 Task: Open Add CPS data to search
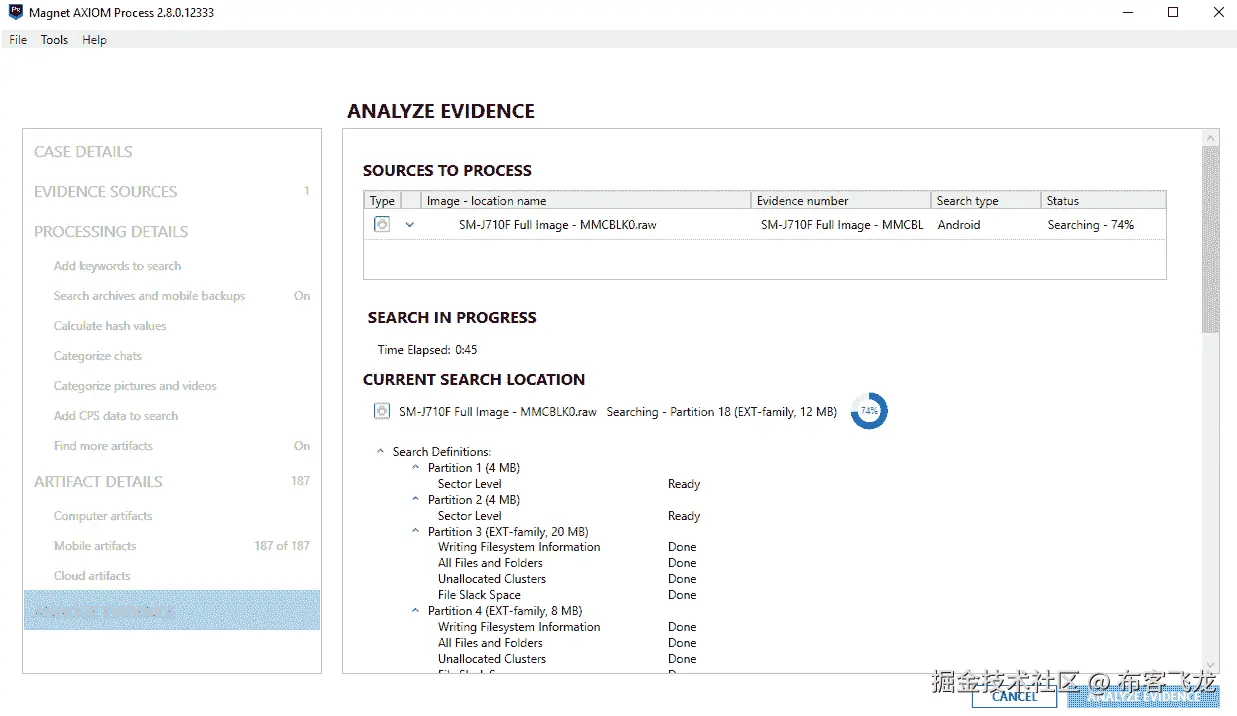coord(116,416)
